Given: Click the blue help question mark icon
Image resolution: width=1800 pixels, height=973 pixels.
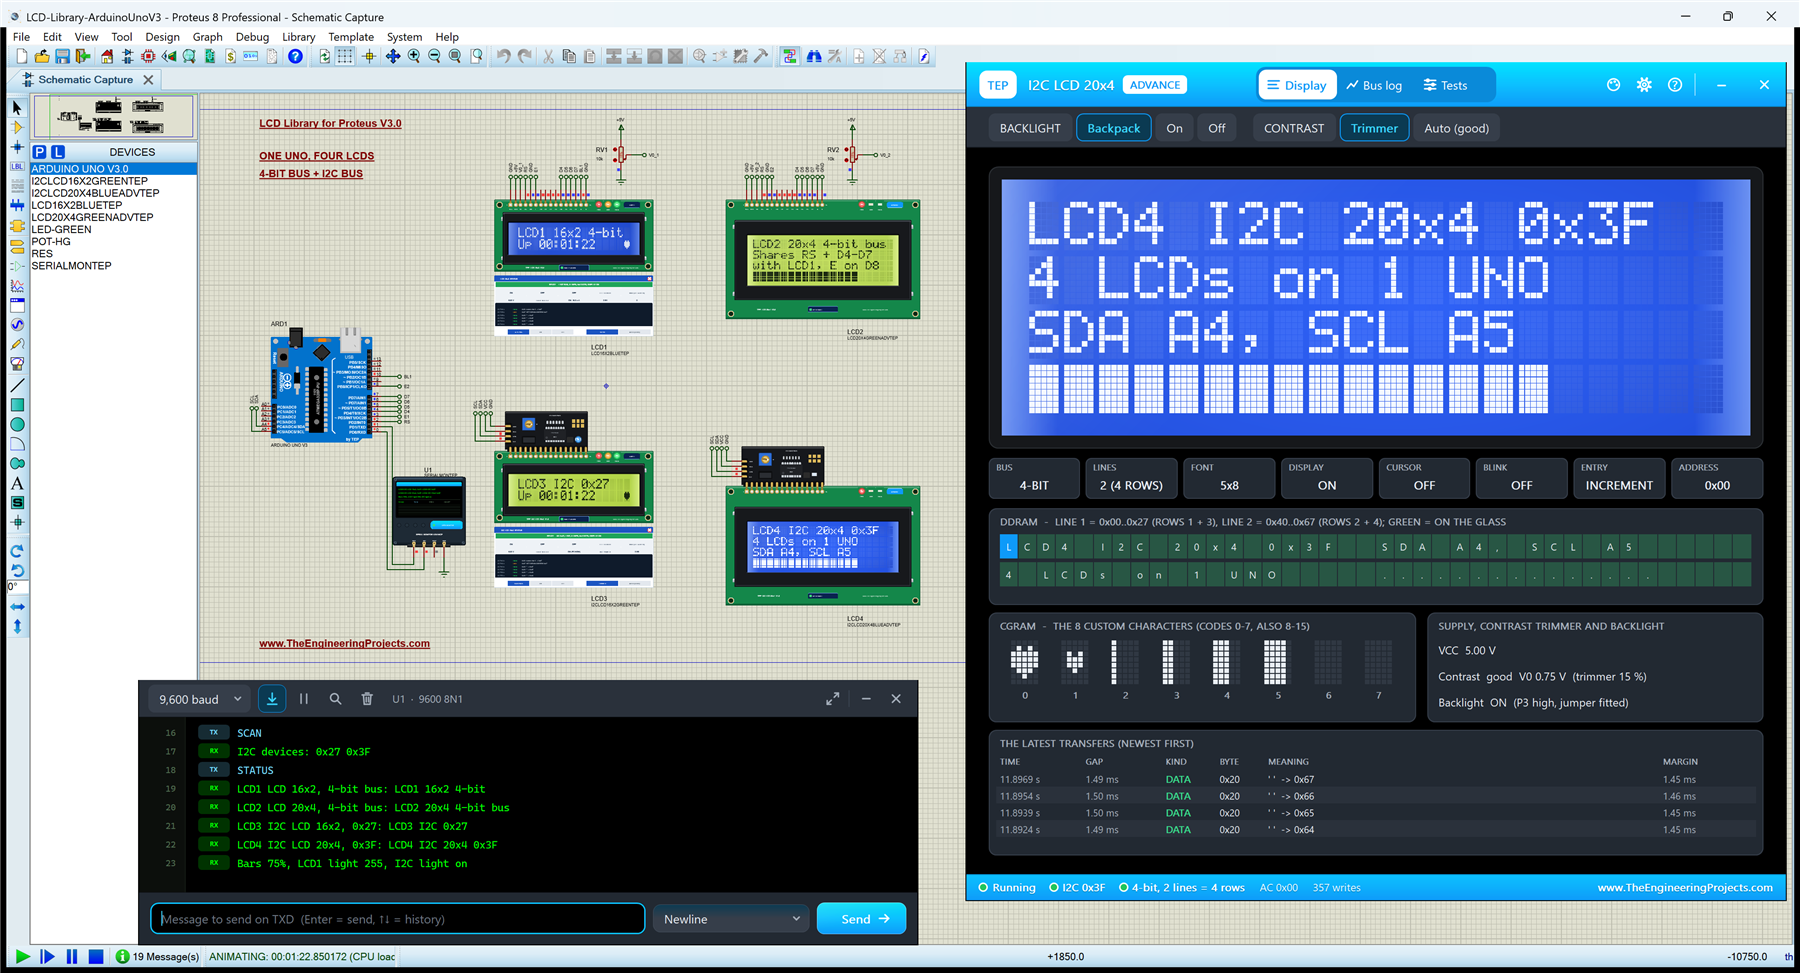Looking at the screenshot, I should point(296,57).
